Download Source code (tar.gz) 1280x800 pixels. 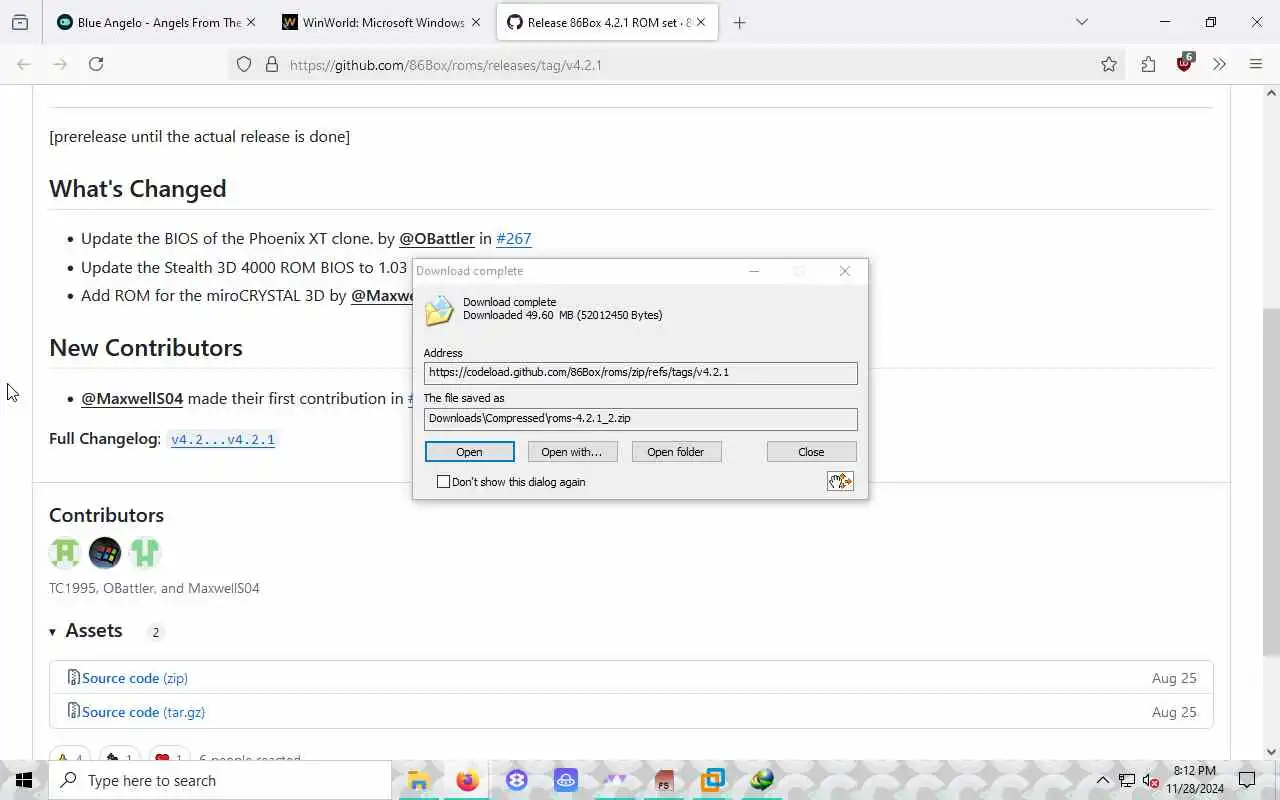[x=143, y=712]
